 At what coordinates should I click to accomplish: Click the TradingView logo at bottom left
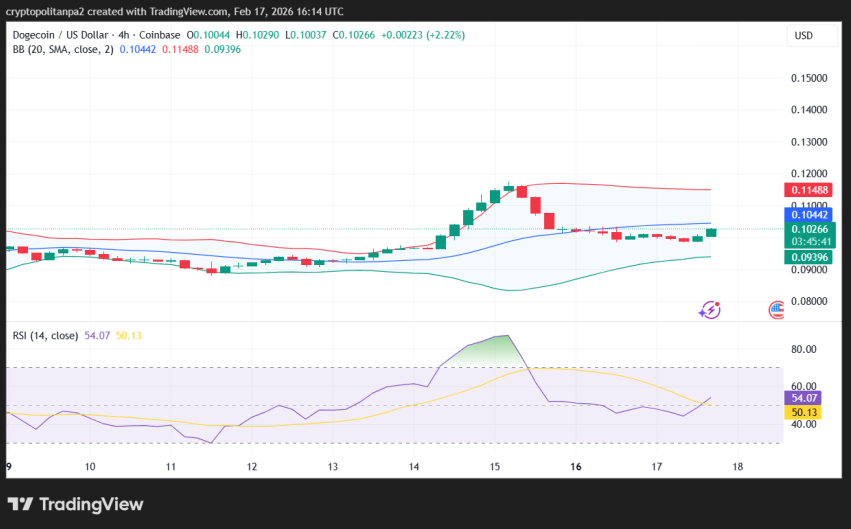click(x=76, y=504)
